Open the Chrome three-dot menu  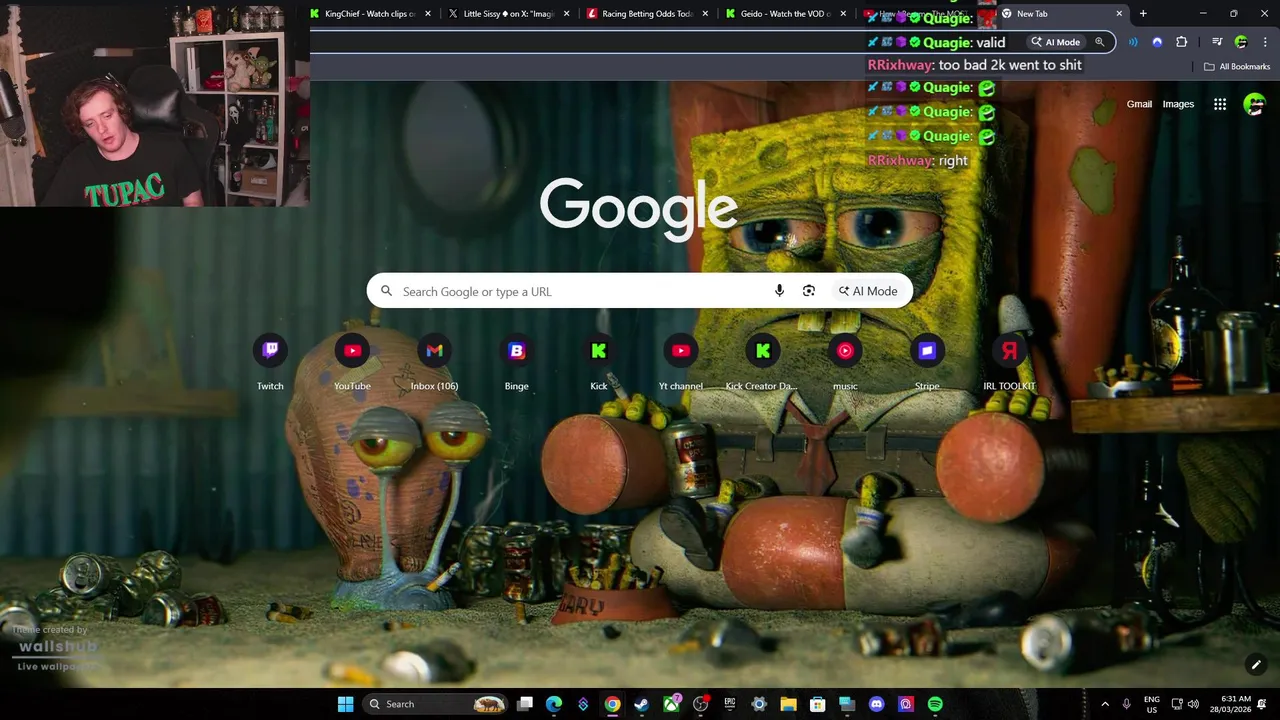[x=1264, y=42]
